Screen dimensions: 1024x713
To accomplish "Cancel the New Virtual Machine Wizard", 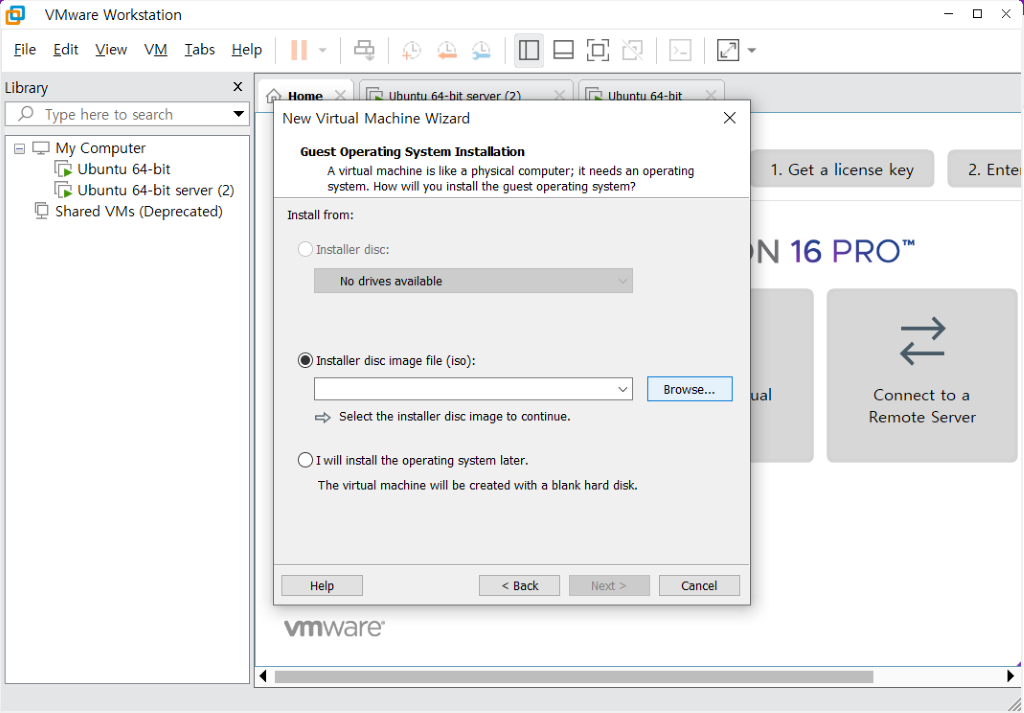I will point(699,586).
